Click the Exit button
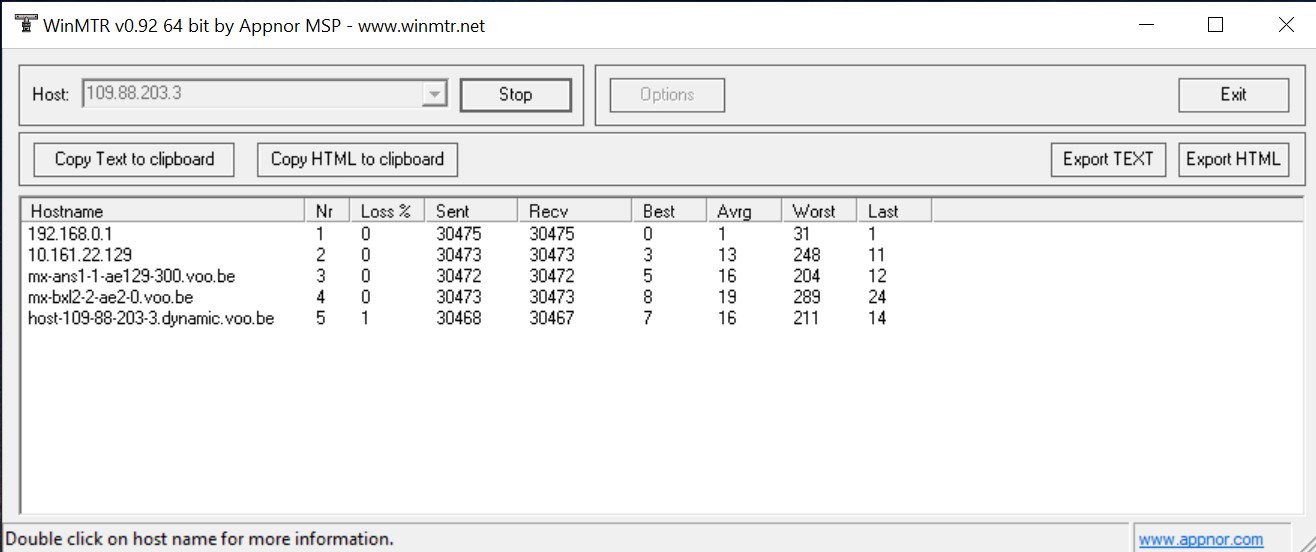1316x552 pixels. click(x=1233, y=95)
